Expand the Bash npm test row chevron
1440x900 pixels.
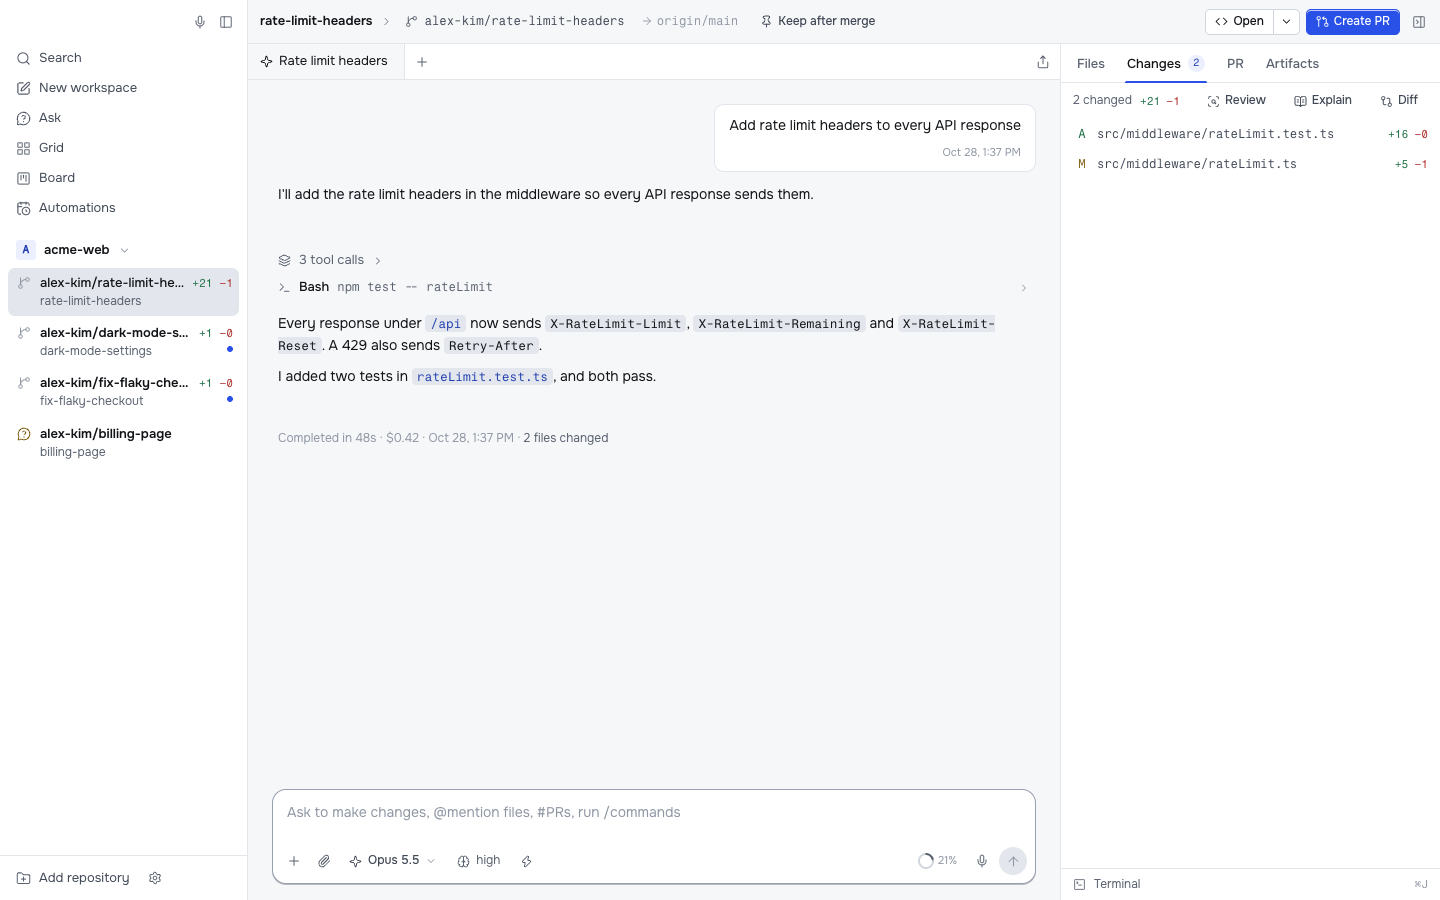click(x=1023, y=288)
